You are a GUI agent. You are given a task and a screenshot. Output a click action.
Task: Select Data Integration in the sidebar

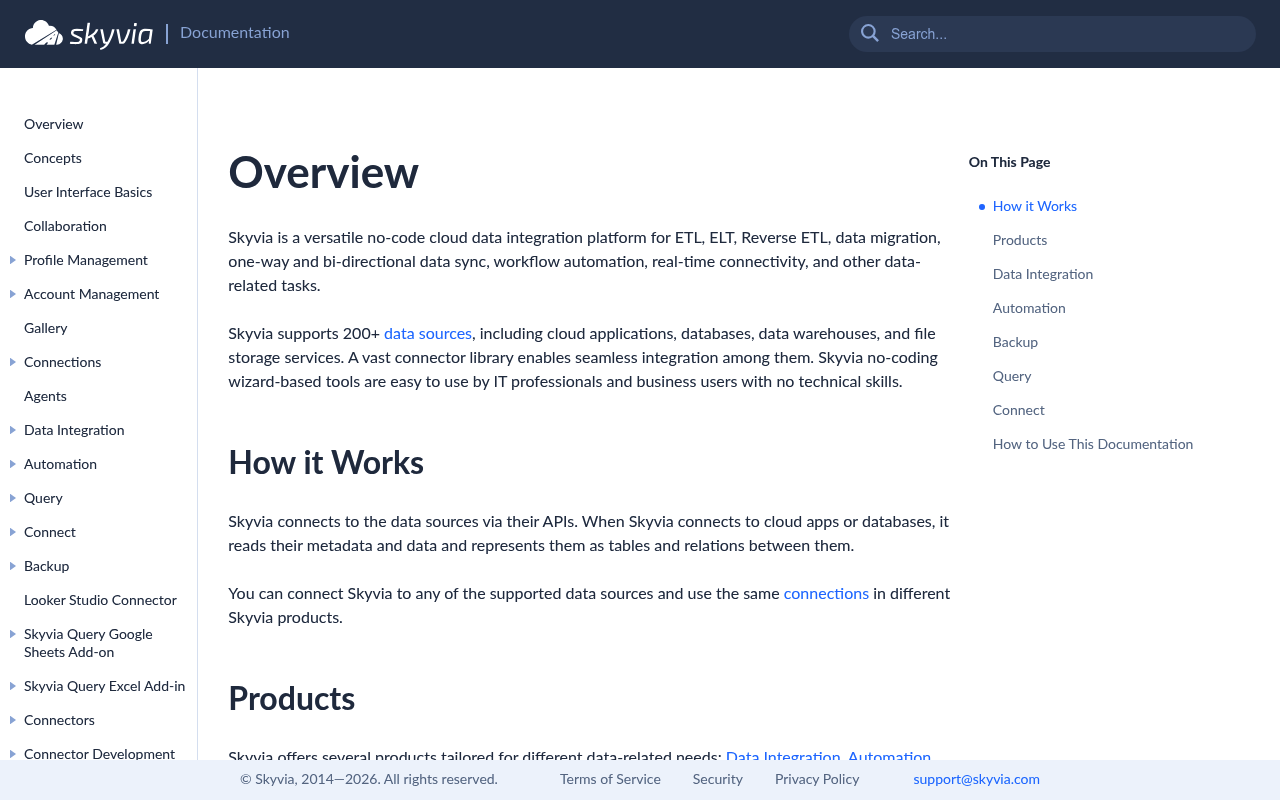point(74,430)
